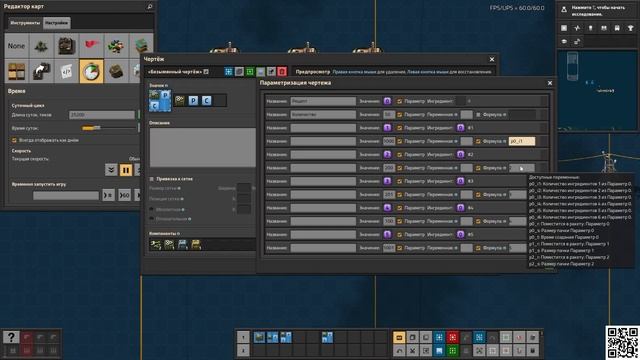Toggle Формула checkbox in the 200 value row

[x=478, y=168]
